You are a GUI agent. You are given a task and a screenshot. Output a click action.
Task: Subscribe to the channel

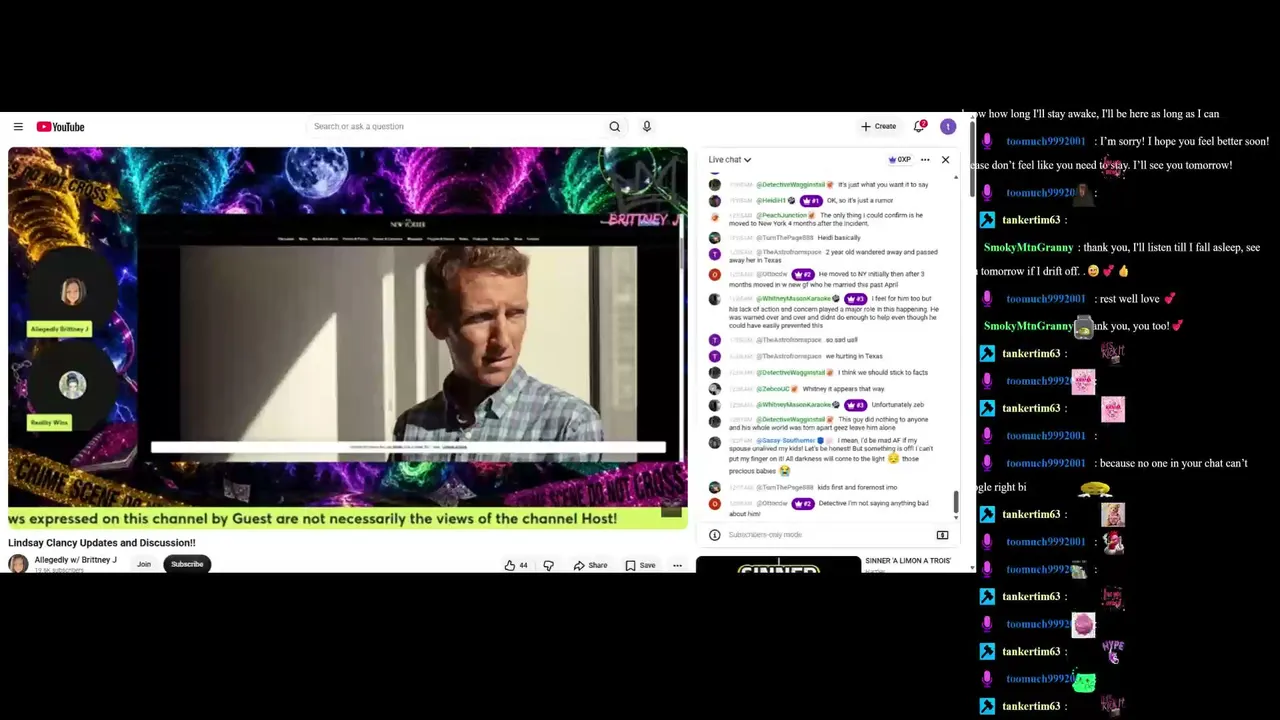187,565
